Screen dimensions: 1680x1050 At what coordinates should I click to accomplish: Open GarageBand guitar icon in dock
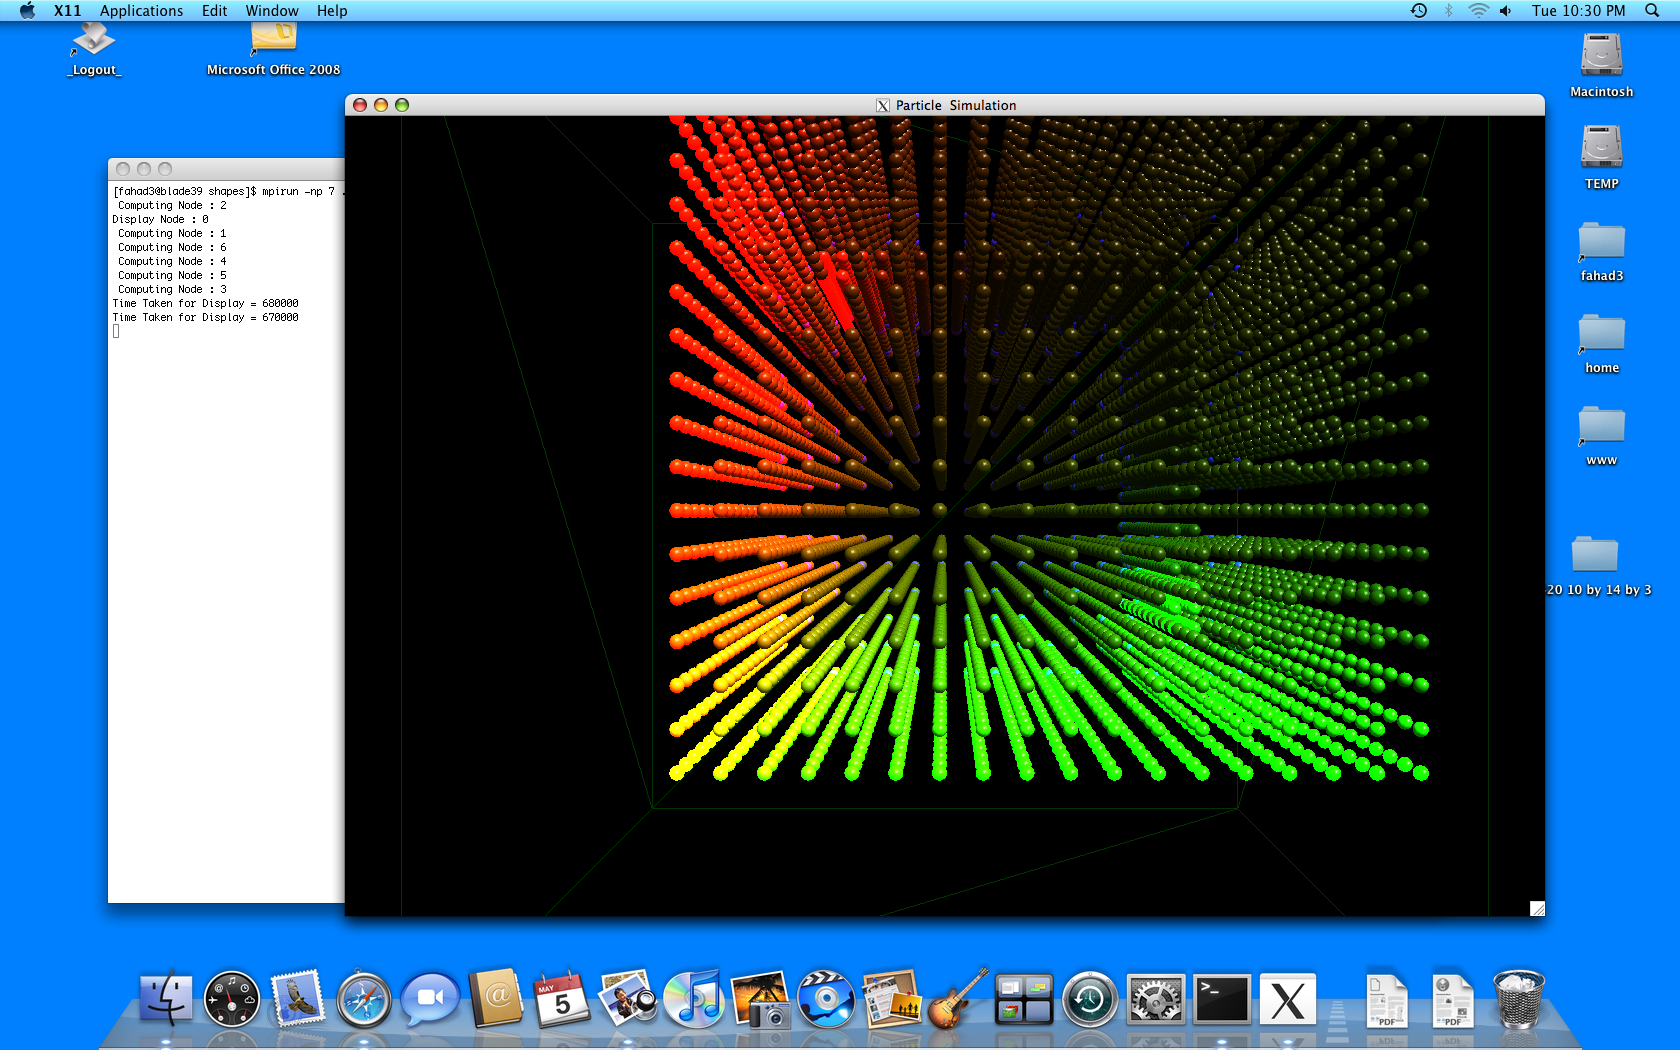point(958,999)
